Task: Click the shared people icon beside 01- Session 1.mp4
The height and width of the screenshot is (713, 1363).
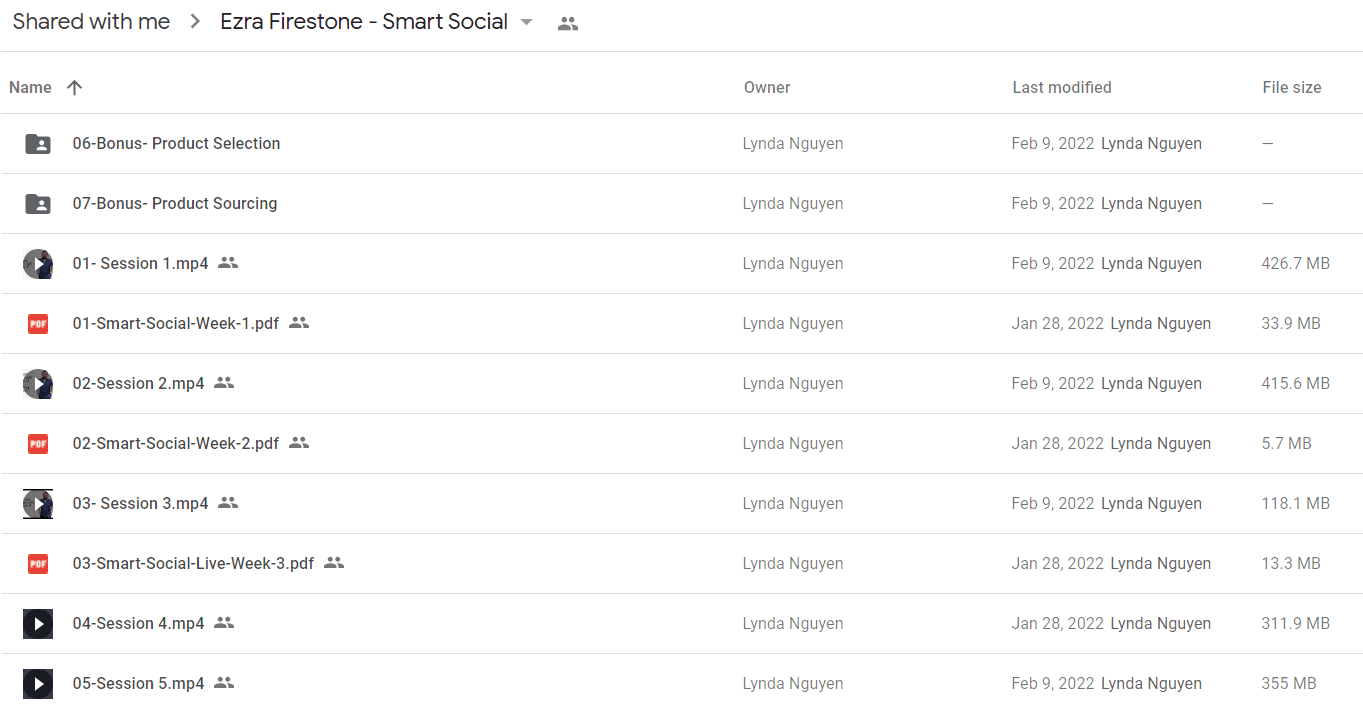Action: pyautogui.click(x=228, y=263)
